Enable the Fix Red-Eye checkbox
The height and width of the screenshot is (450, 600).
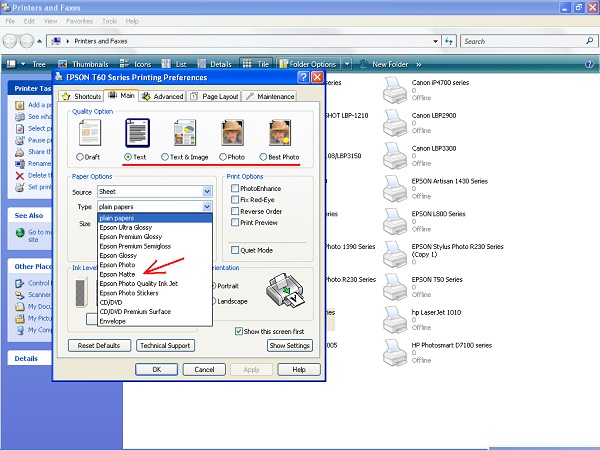[235, 199]
